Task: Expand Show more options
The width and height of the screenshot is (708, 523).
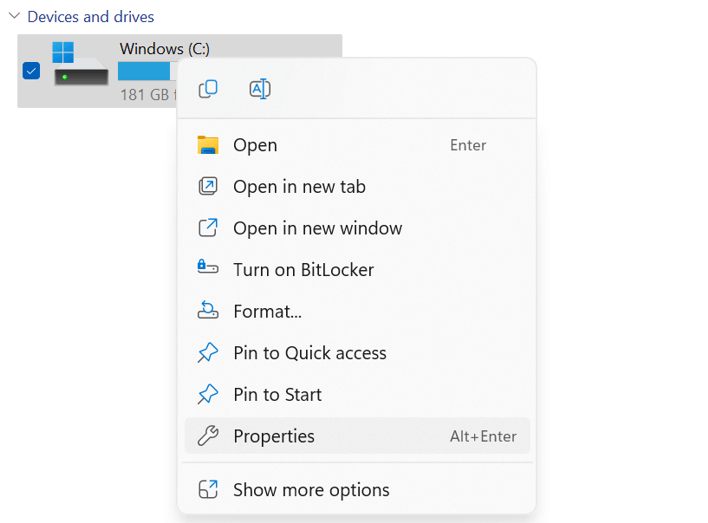Action: coord(310,490)
